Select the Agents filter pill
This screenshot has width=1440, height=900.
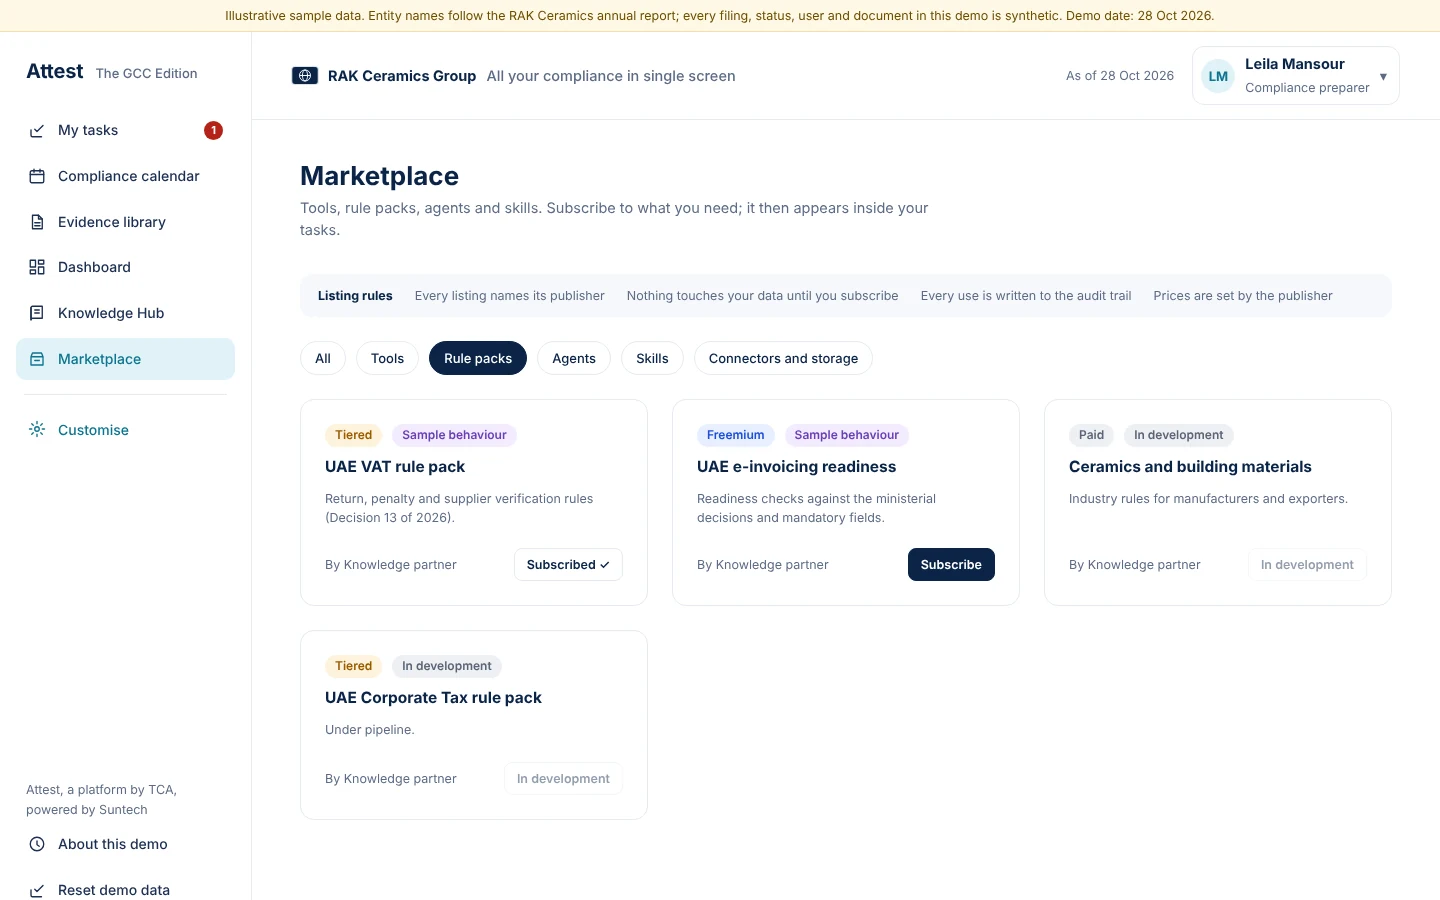click(574, 358)
